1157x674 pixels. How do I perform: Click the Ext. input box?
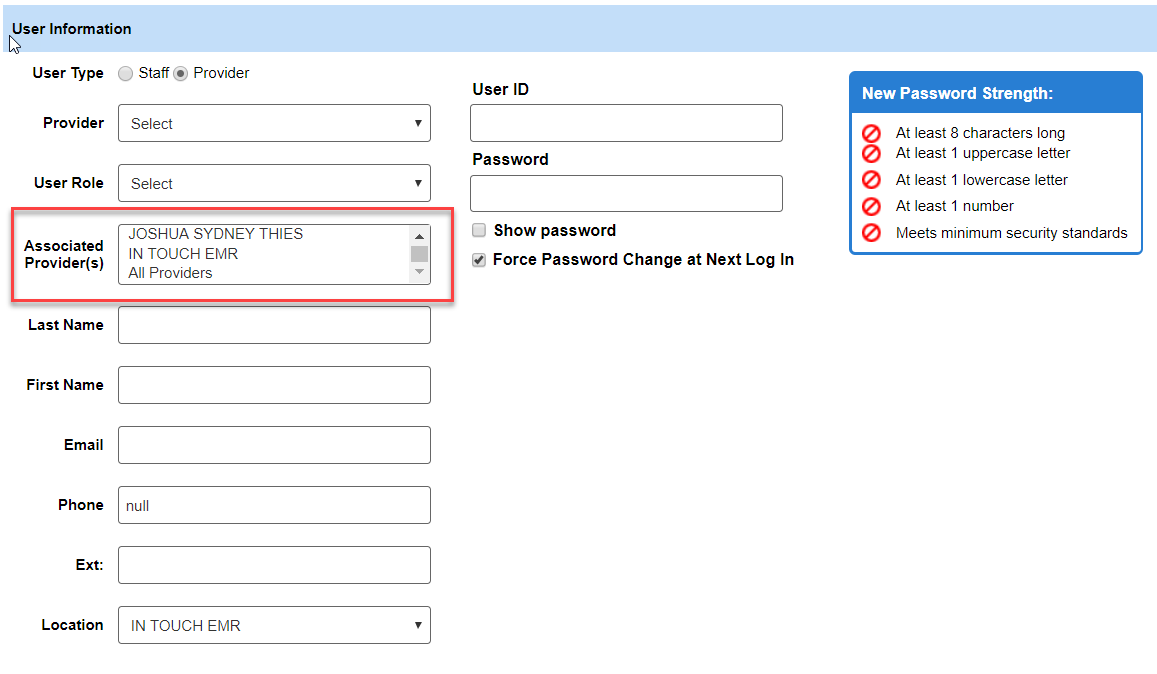tap(274, 565)
